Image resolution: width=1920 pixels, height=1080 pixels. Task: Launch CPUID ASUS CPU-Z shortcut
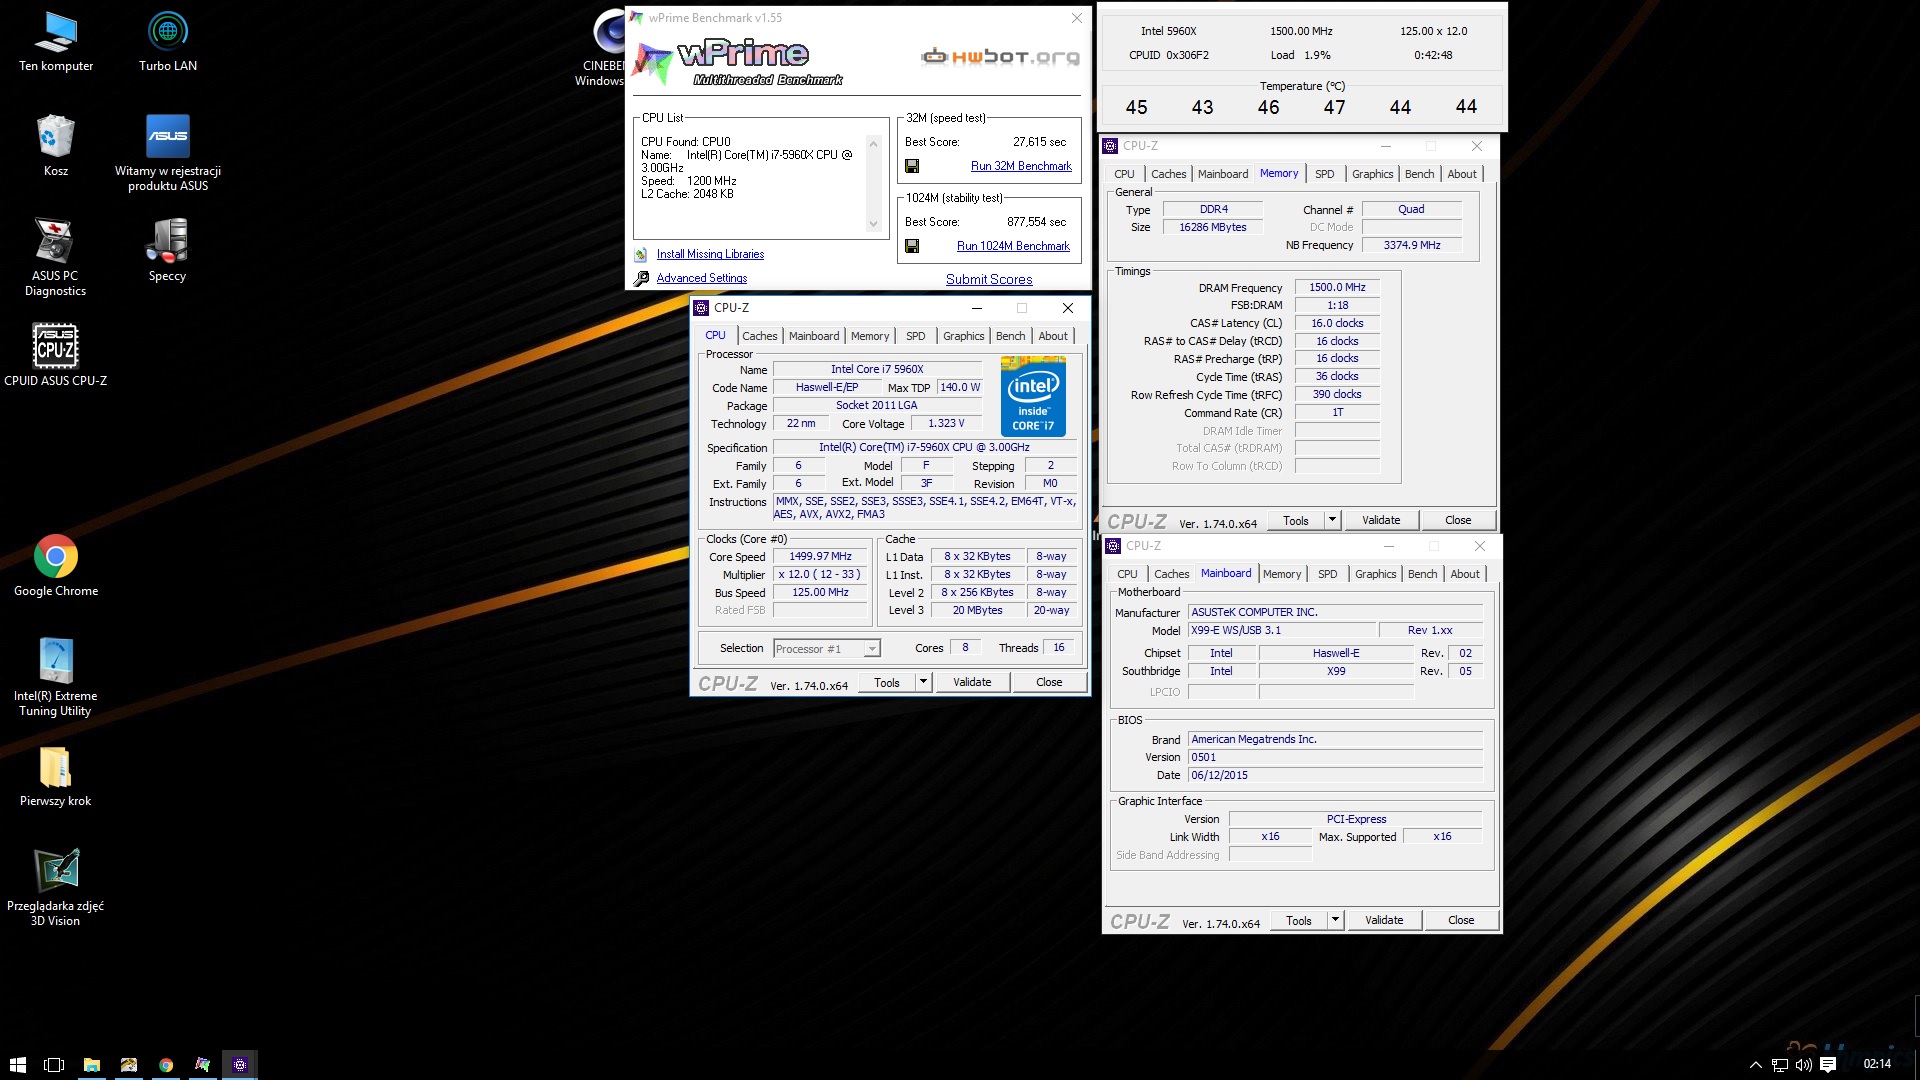coord(56,355)
